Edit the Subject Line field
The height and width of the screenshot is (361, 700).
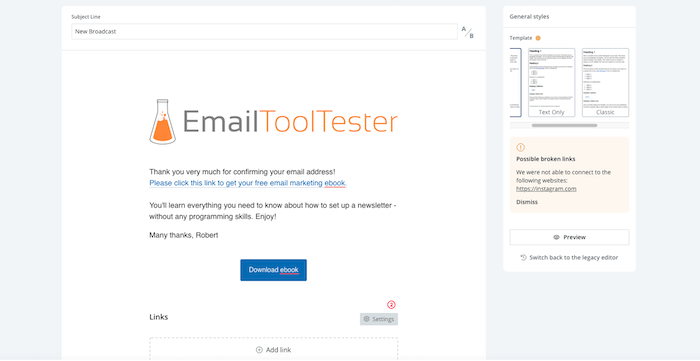coord(264,32)
